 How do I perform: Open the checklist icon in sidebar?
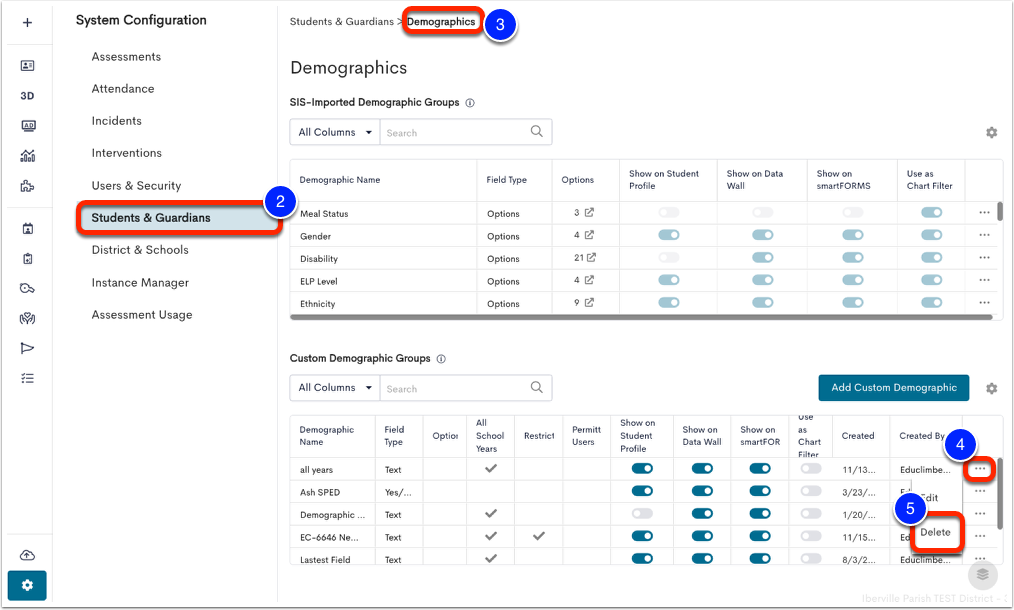click(x=27, y=378)
